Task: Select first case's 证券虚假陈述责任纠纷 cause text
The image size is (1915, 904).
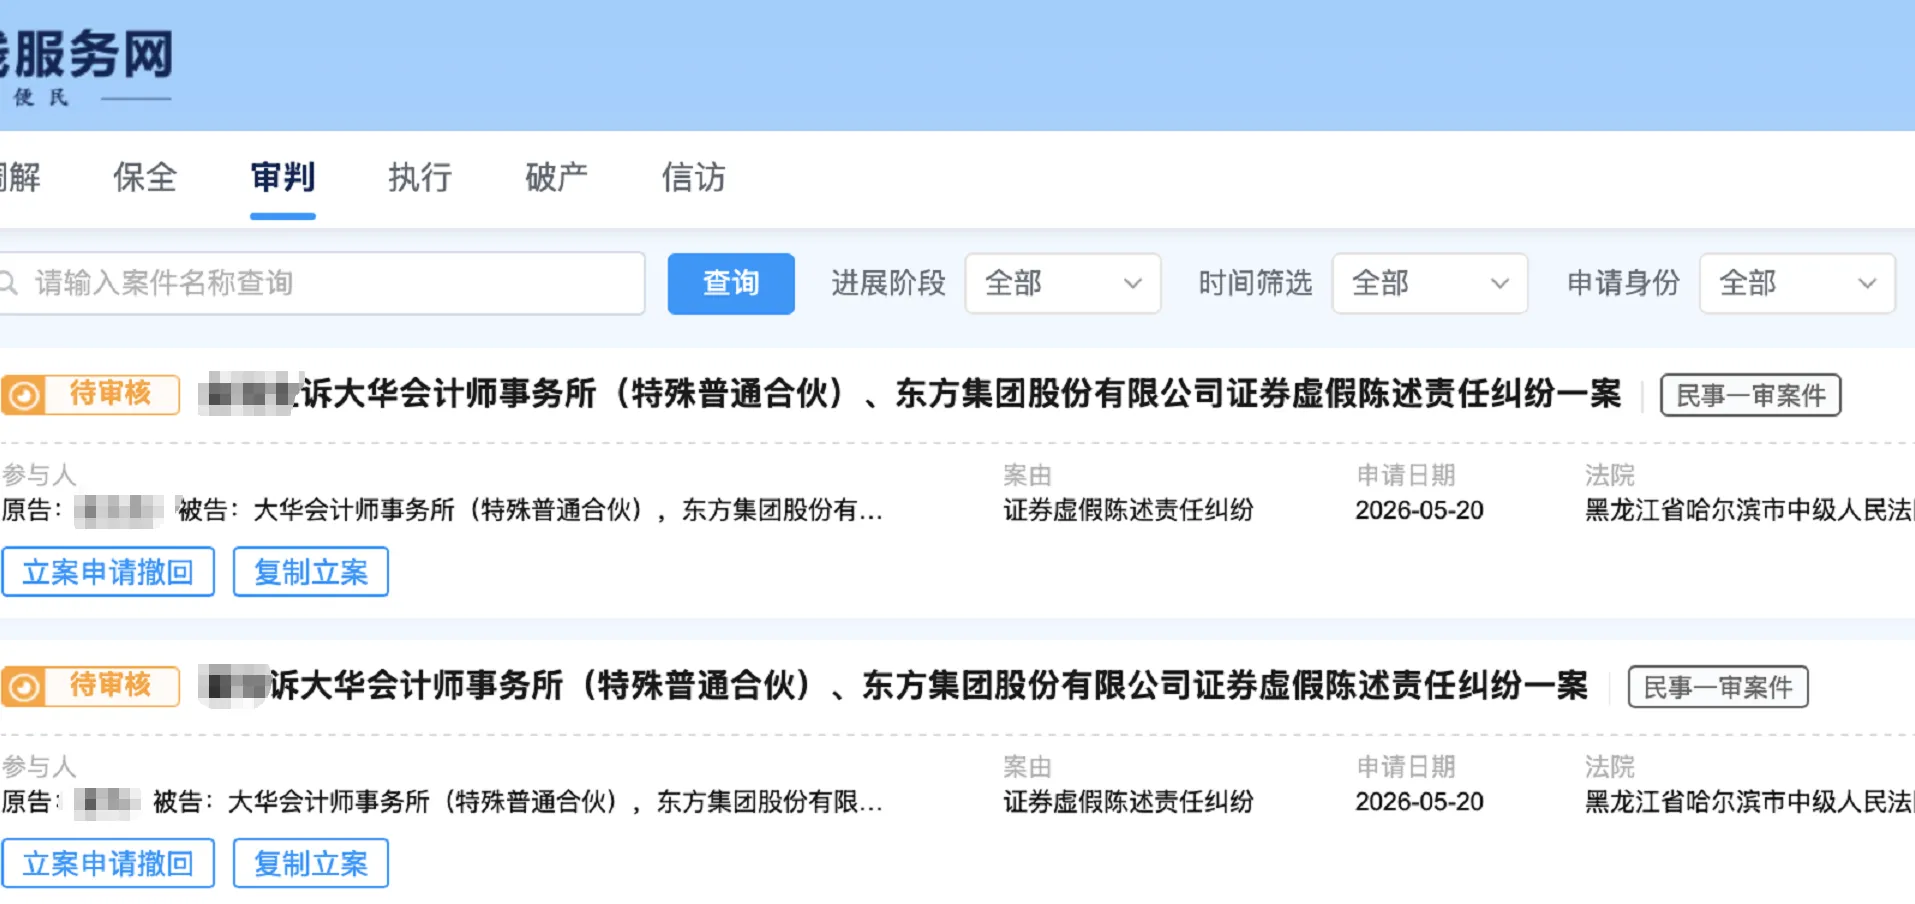Action: [x=1128, y=510]
